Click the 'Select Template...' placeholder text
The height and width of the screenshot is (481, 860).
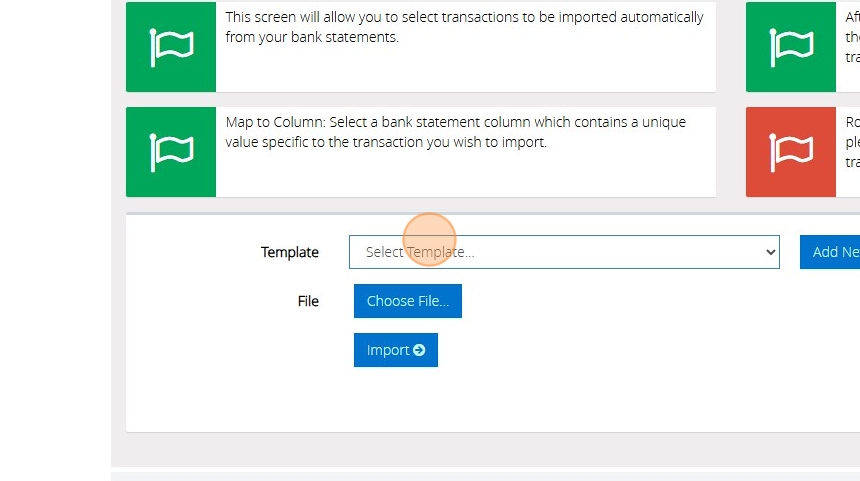pyautogui.click(x=420, y=252)
